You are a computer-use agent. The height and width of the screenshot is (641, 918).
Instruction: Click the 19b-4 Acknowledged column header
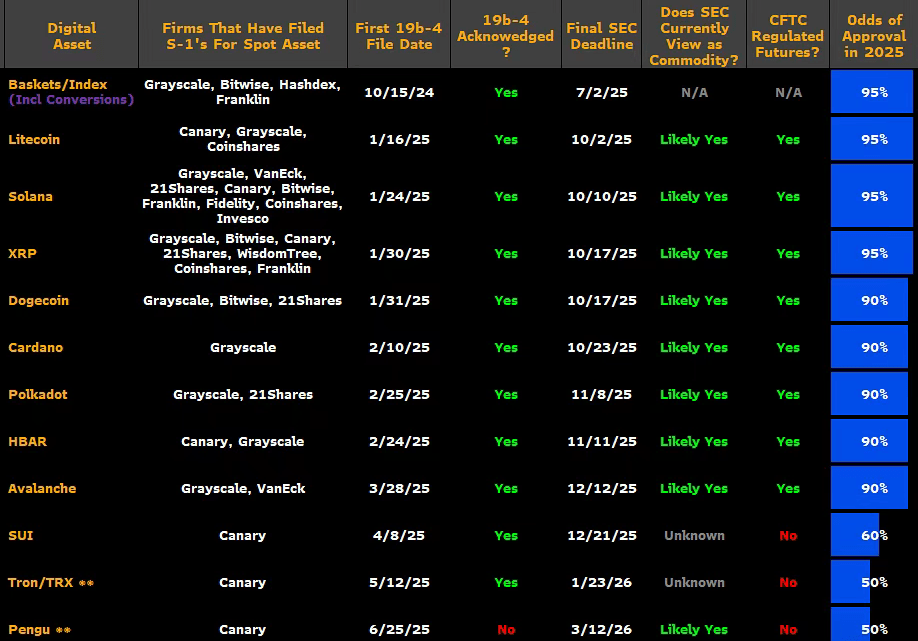pos(506,36)
